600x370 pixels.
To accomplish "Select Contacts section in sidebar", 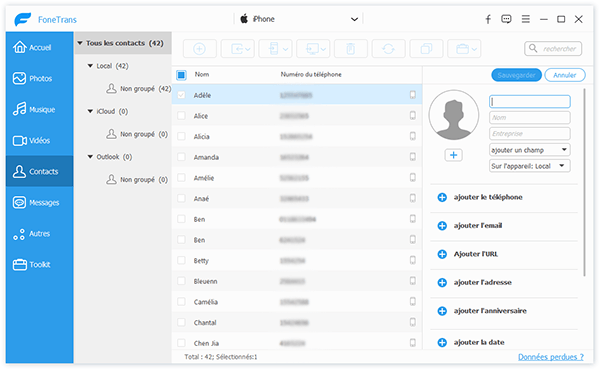I will click(39, 171).
